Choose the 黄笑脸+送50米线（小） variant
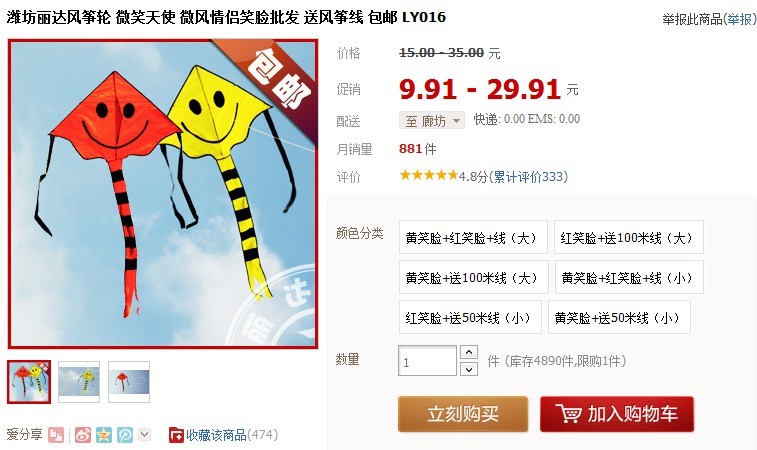The height and width of the screenshot is (450, 757). pos(619,317)
